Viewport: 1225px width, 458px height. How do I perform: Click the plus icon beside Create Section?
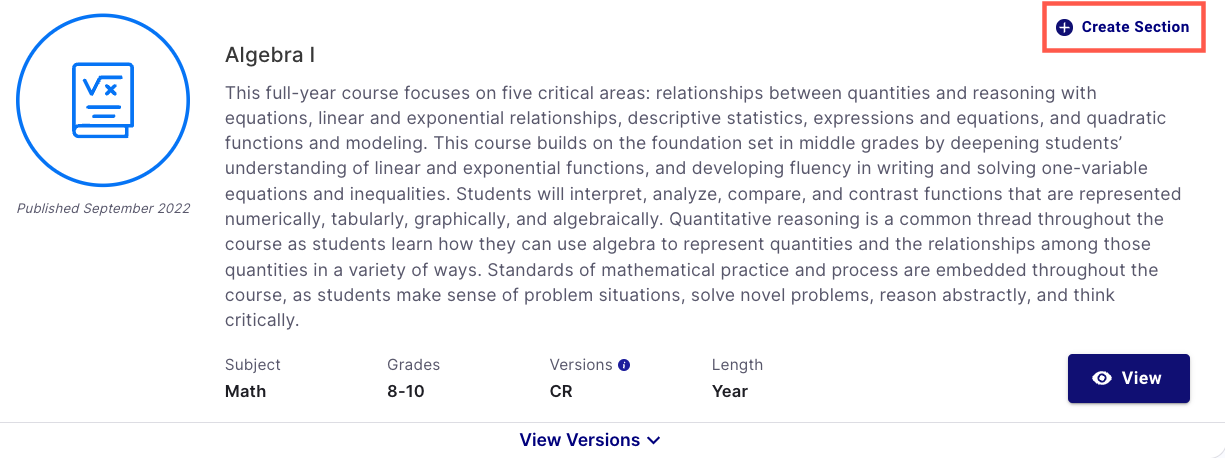1065,27
